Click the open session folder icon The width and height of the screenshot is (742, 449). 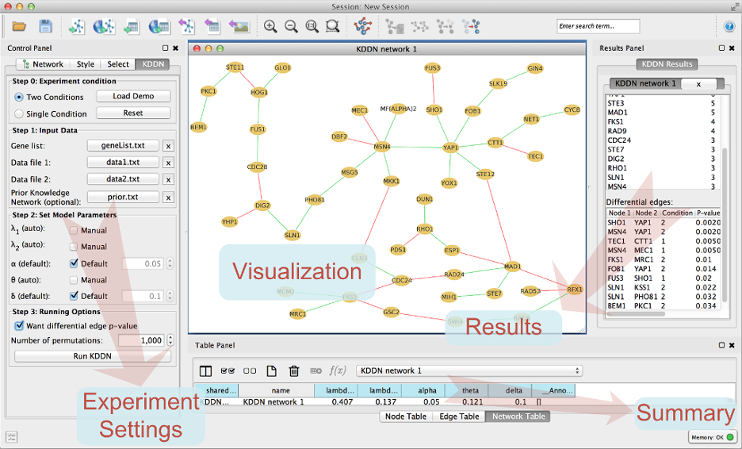click(18, 25)
